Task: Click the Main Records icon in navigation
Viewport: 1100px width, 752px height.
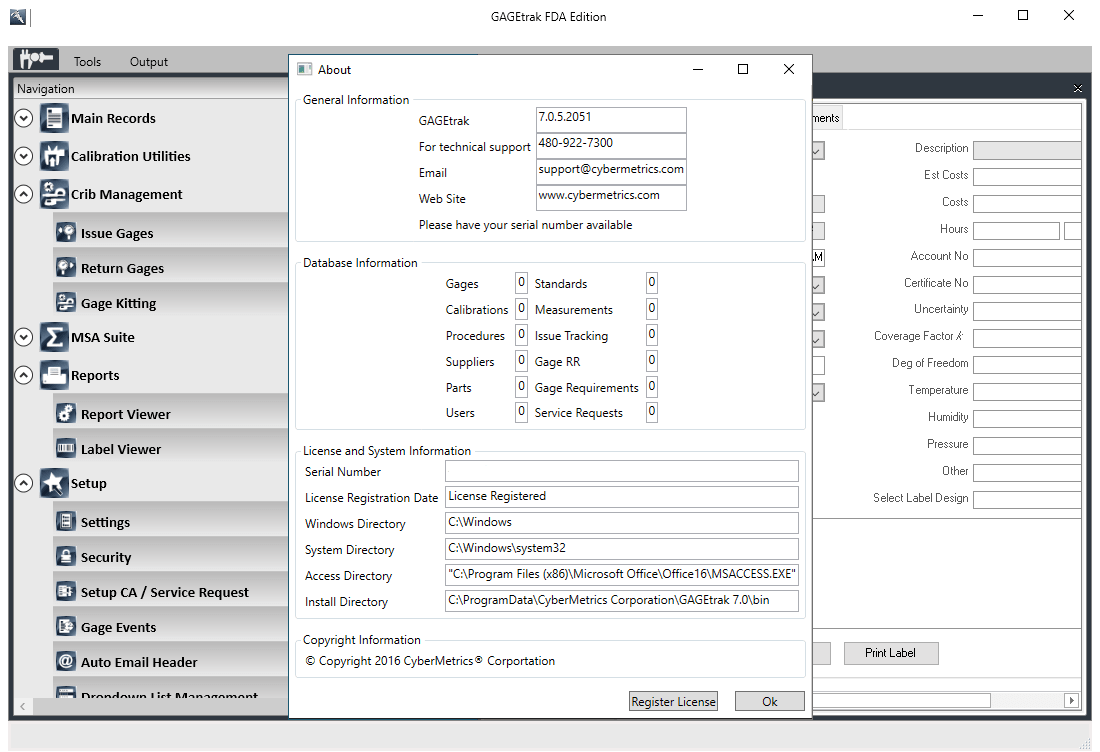Action: [x=54, y=119]
